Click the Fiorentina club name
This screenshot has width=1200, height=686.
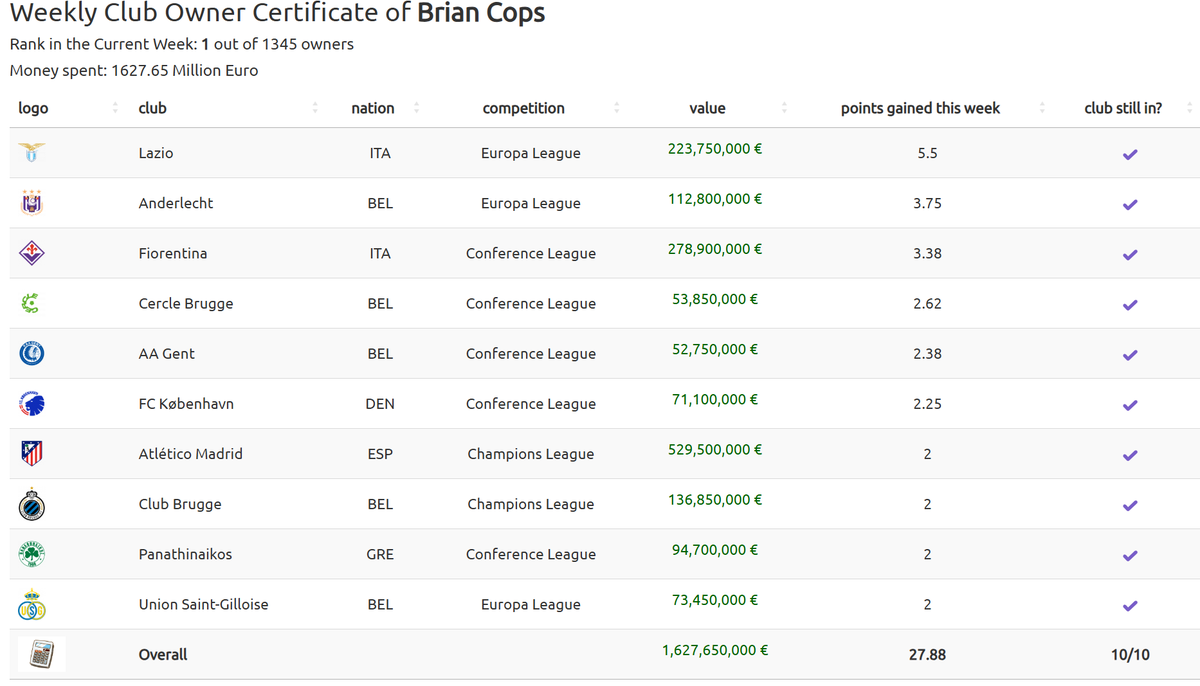pos(173,253)
